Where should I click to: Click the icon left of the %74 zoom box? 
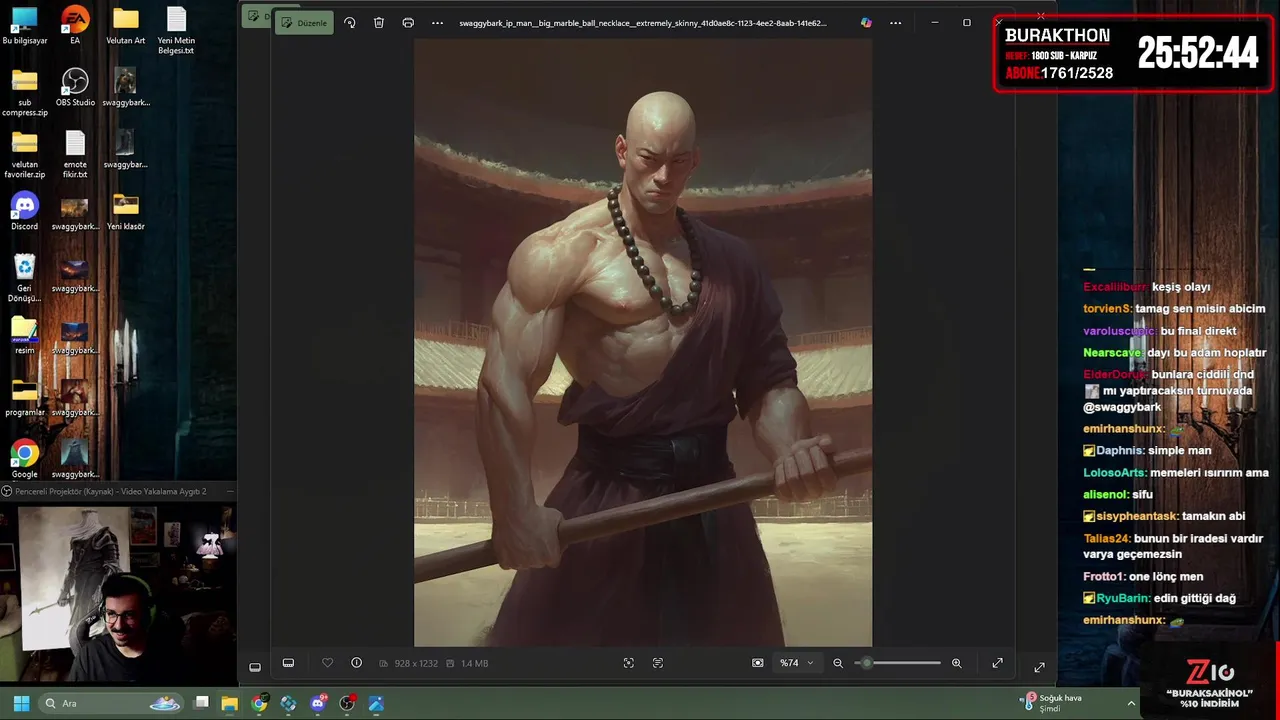point(758,663)
